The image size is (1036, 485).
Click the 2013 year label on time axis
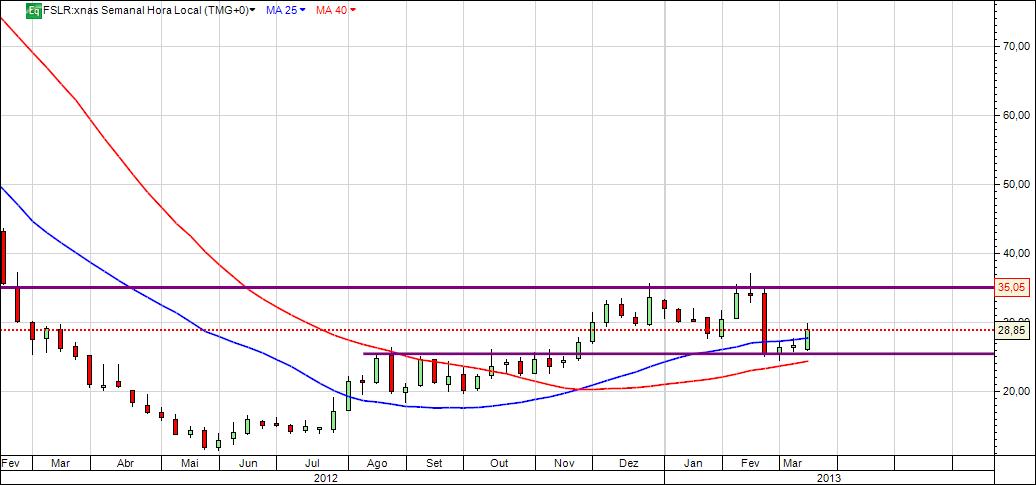tap(830, 477)
